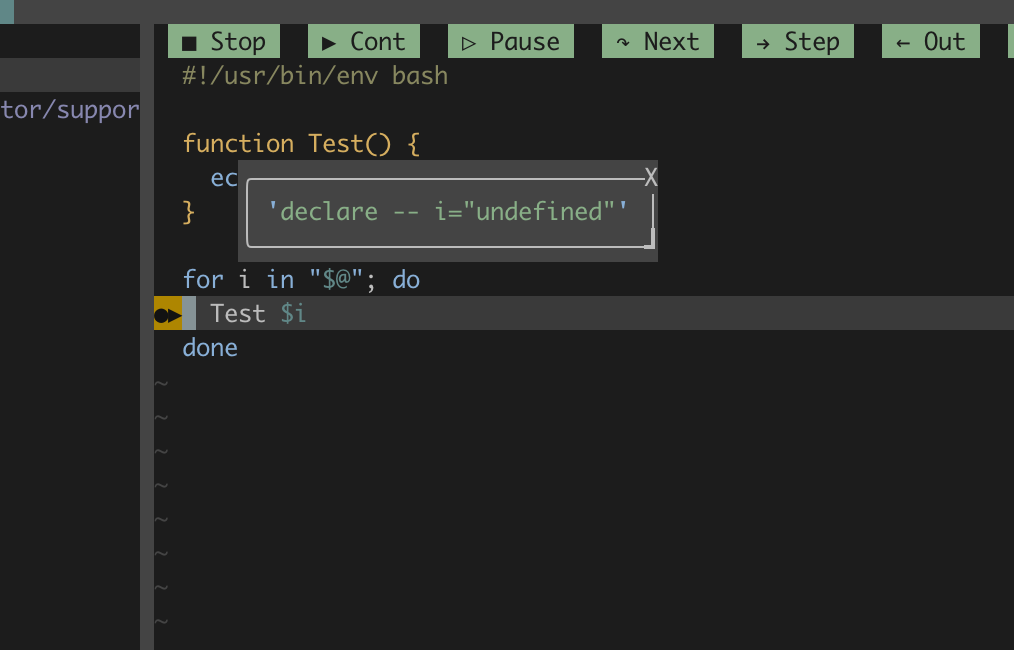Screen dimensions: 1014x650
Task: Stop the debug session with the Stop icon
Action: coord(224,41)
